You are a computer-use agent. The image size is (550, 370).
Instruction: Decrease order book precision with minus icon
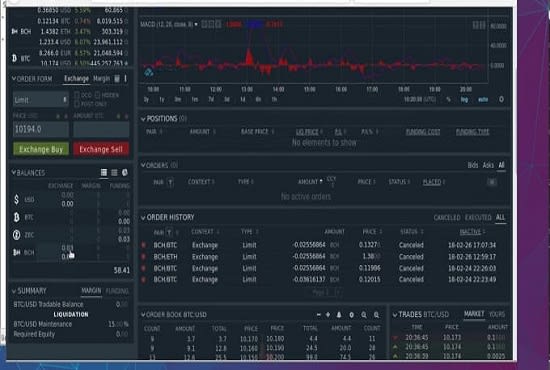coord(318,315)
